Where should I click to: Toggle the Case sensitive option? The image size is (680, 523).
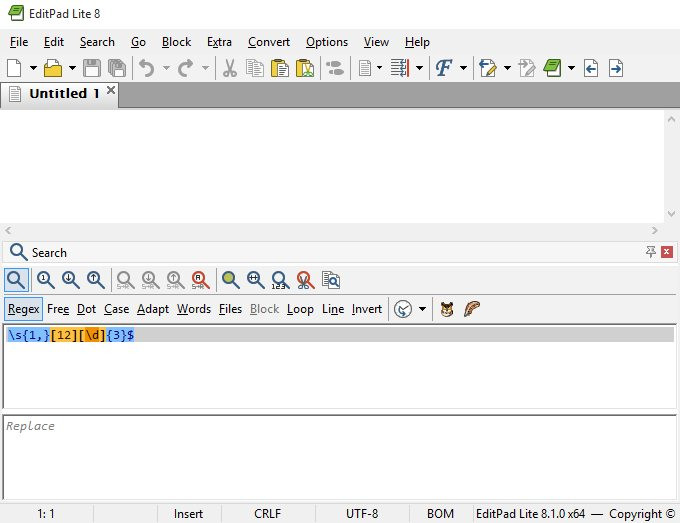tap(117, 309)
